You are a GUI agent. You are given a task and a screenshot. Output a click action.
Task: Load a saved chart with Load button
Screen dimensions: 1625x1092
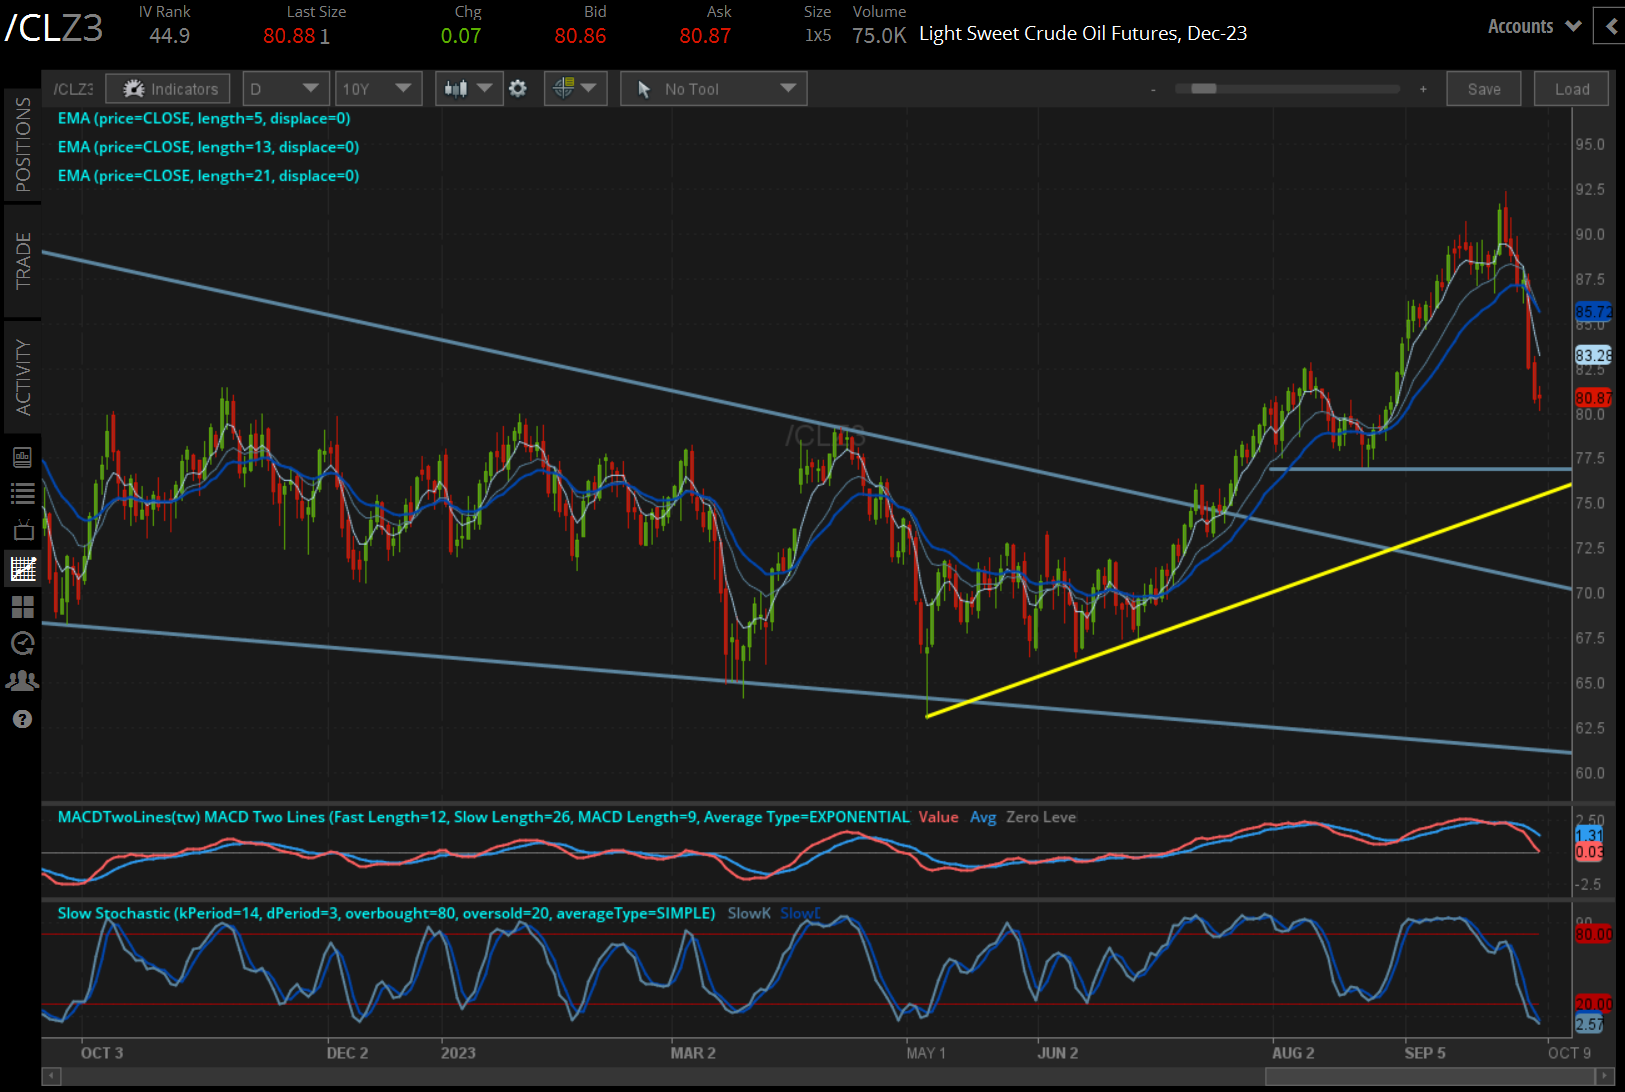[1572, 89]
